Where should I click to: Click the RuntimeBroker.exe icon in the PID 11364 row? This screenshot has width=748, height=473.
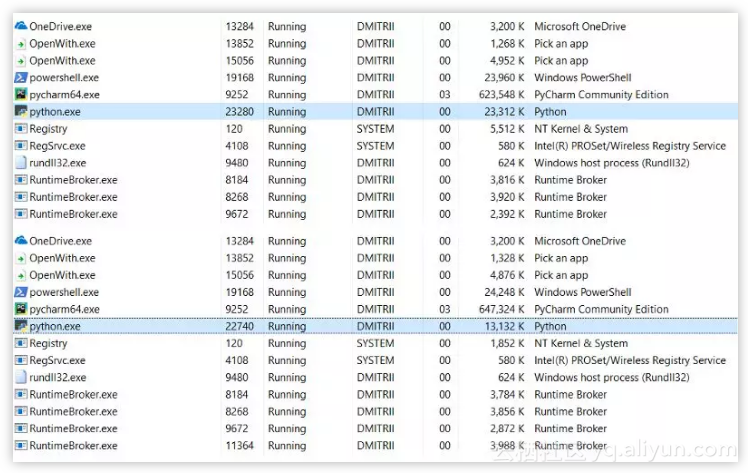(21, 446)
